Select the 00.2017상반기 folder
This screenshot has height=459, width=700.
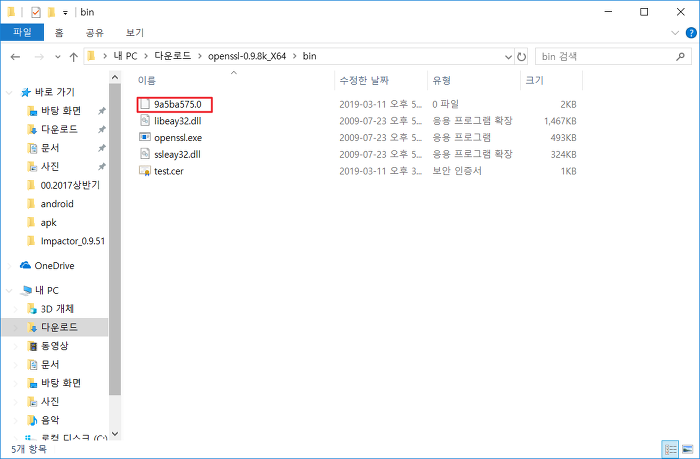pos(70,185)
